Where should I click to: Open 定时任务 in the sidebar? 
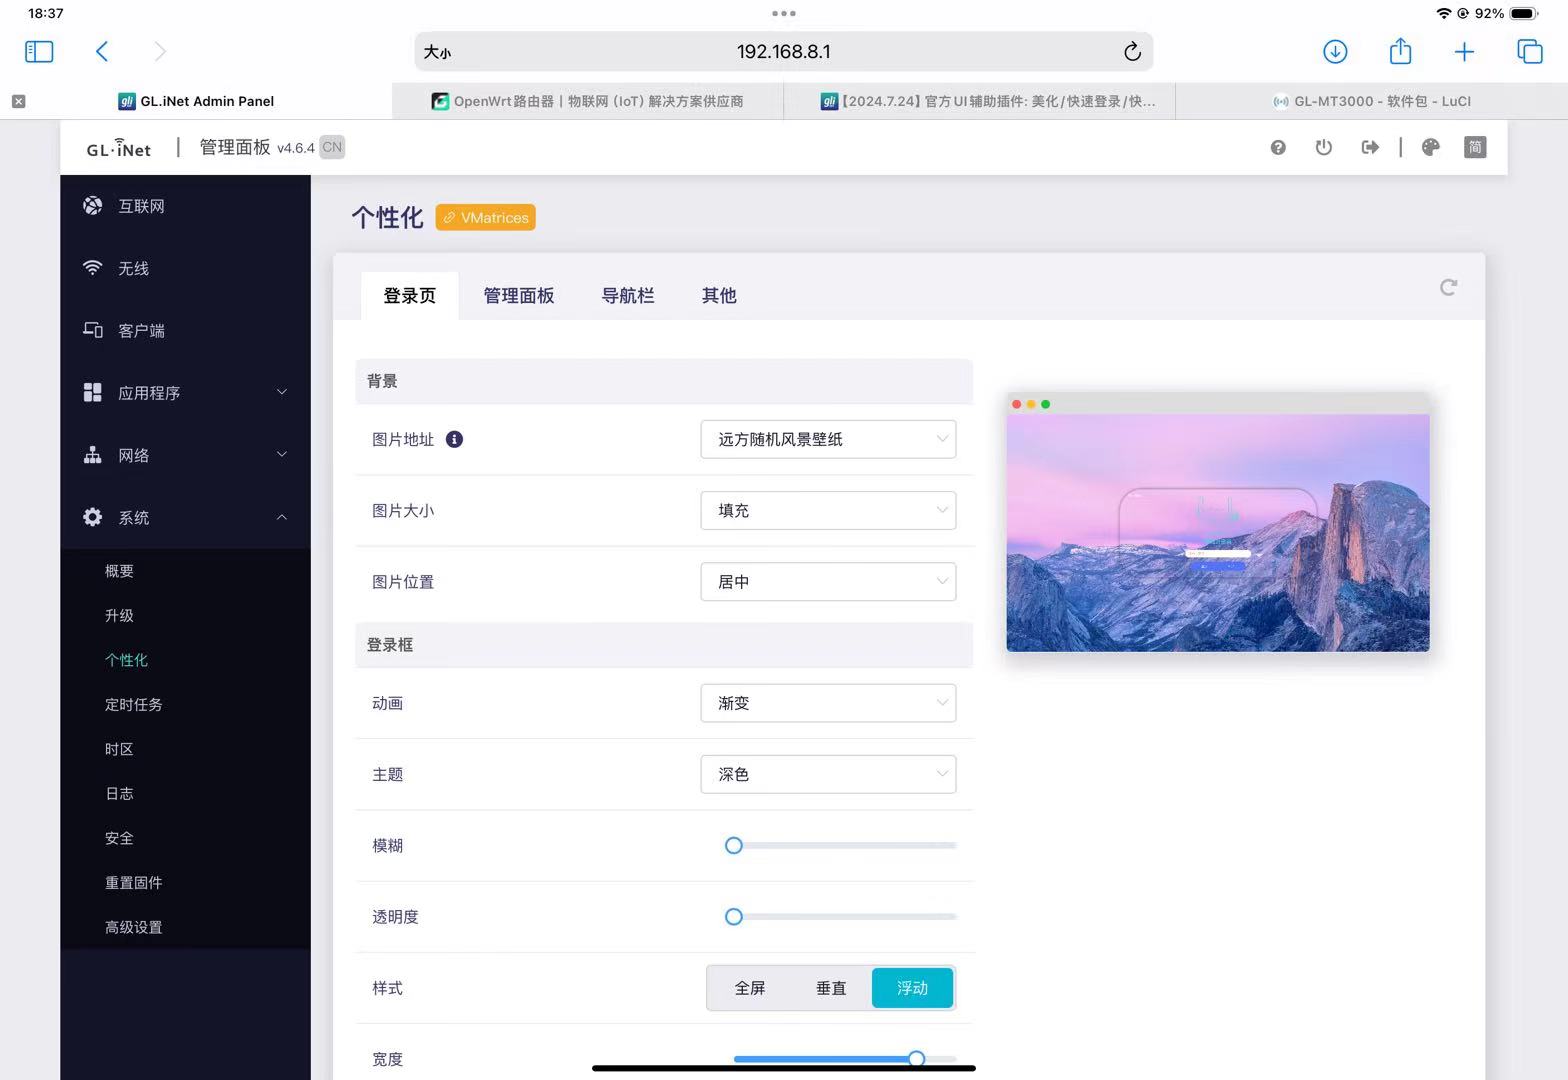pos(134,705)
